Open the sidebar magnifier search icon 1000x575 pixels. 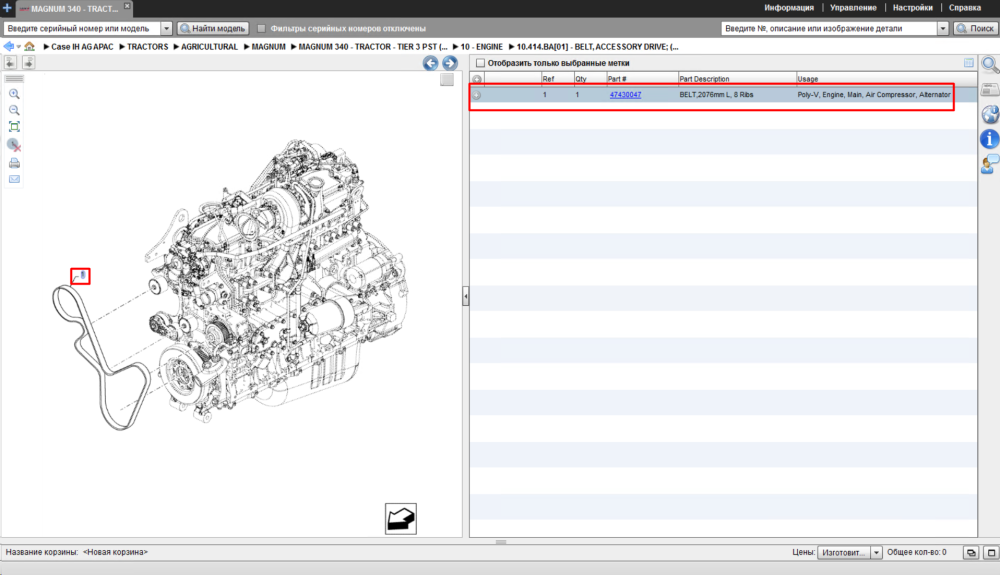pyautogui.click(x=990, y=64)
